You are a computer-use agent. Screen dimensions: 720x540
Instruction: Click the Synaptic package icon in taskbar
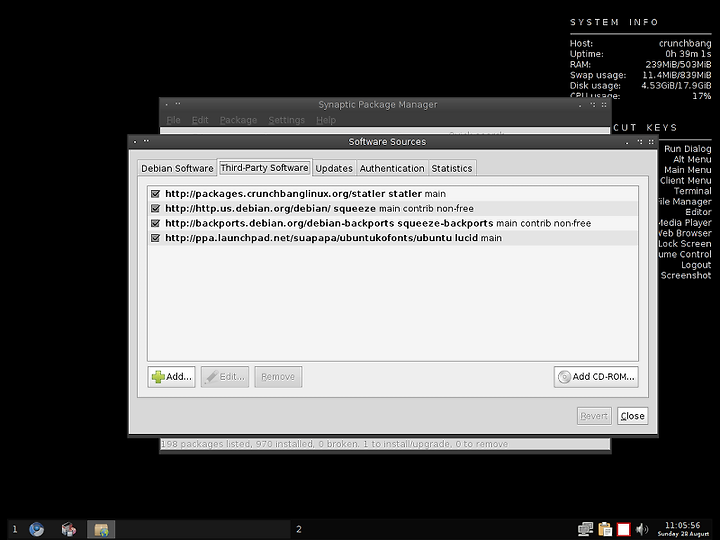[x=69, y=529]
